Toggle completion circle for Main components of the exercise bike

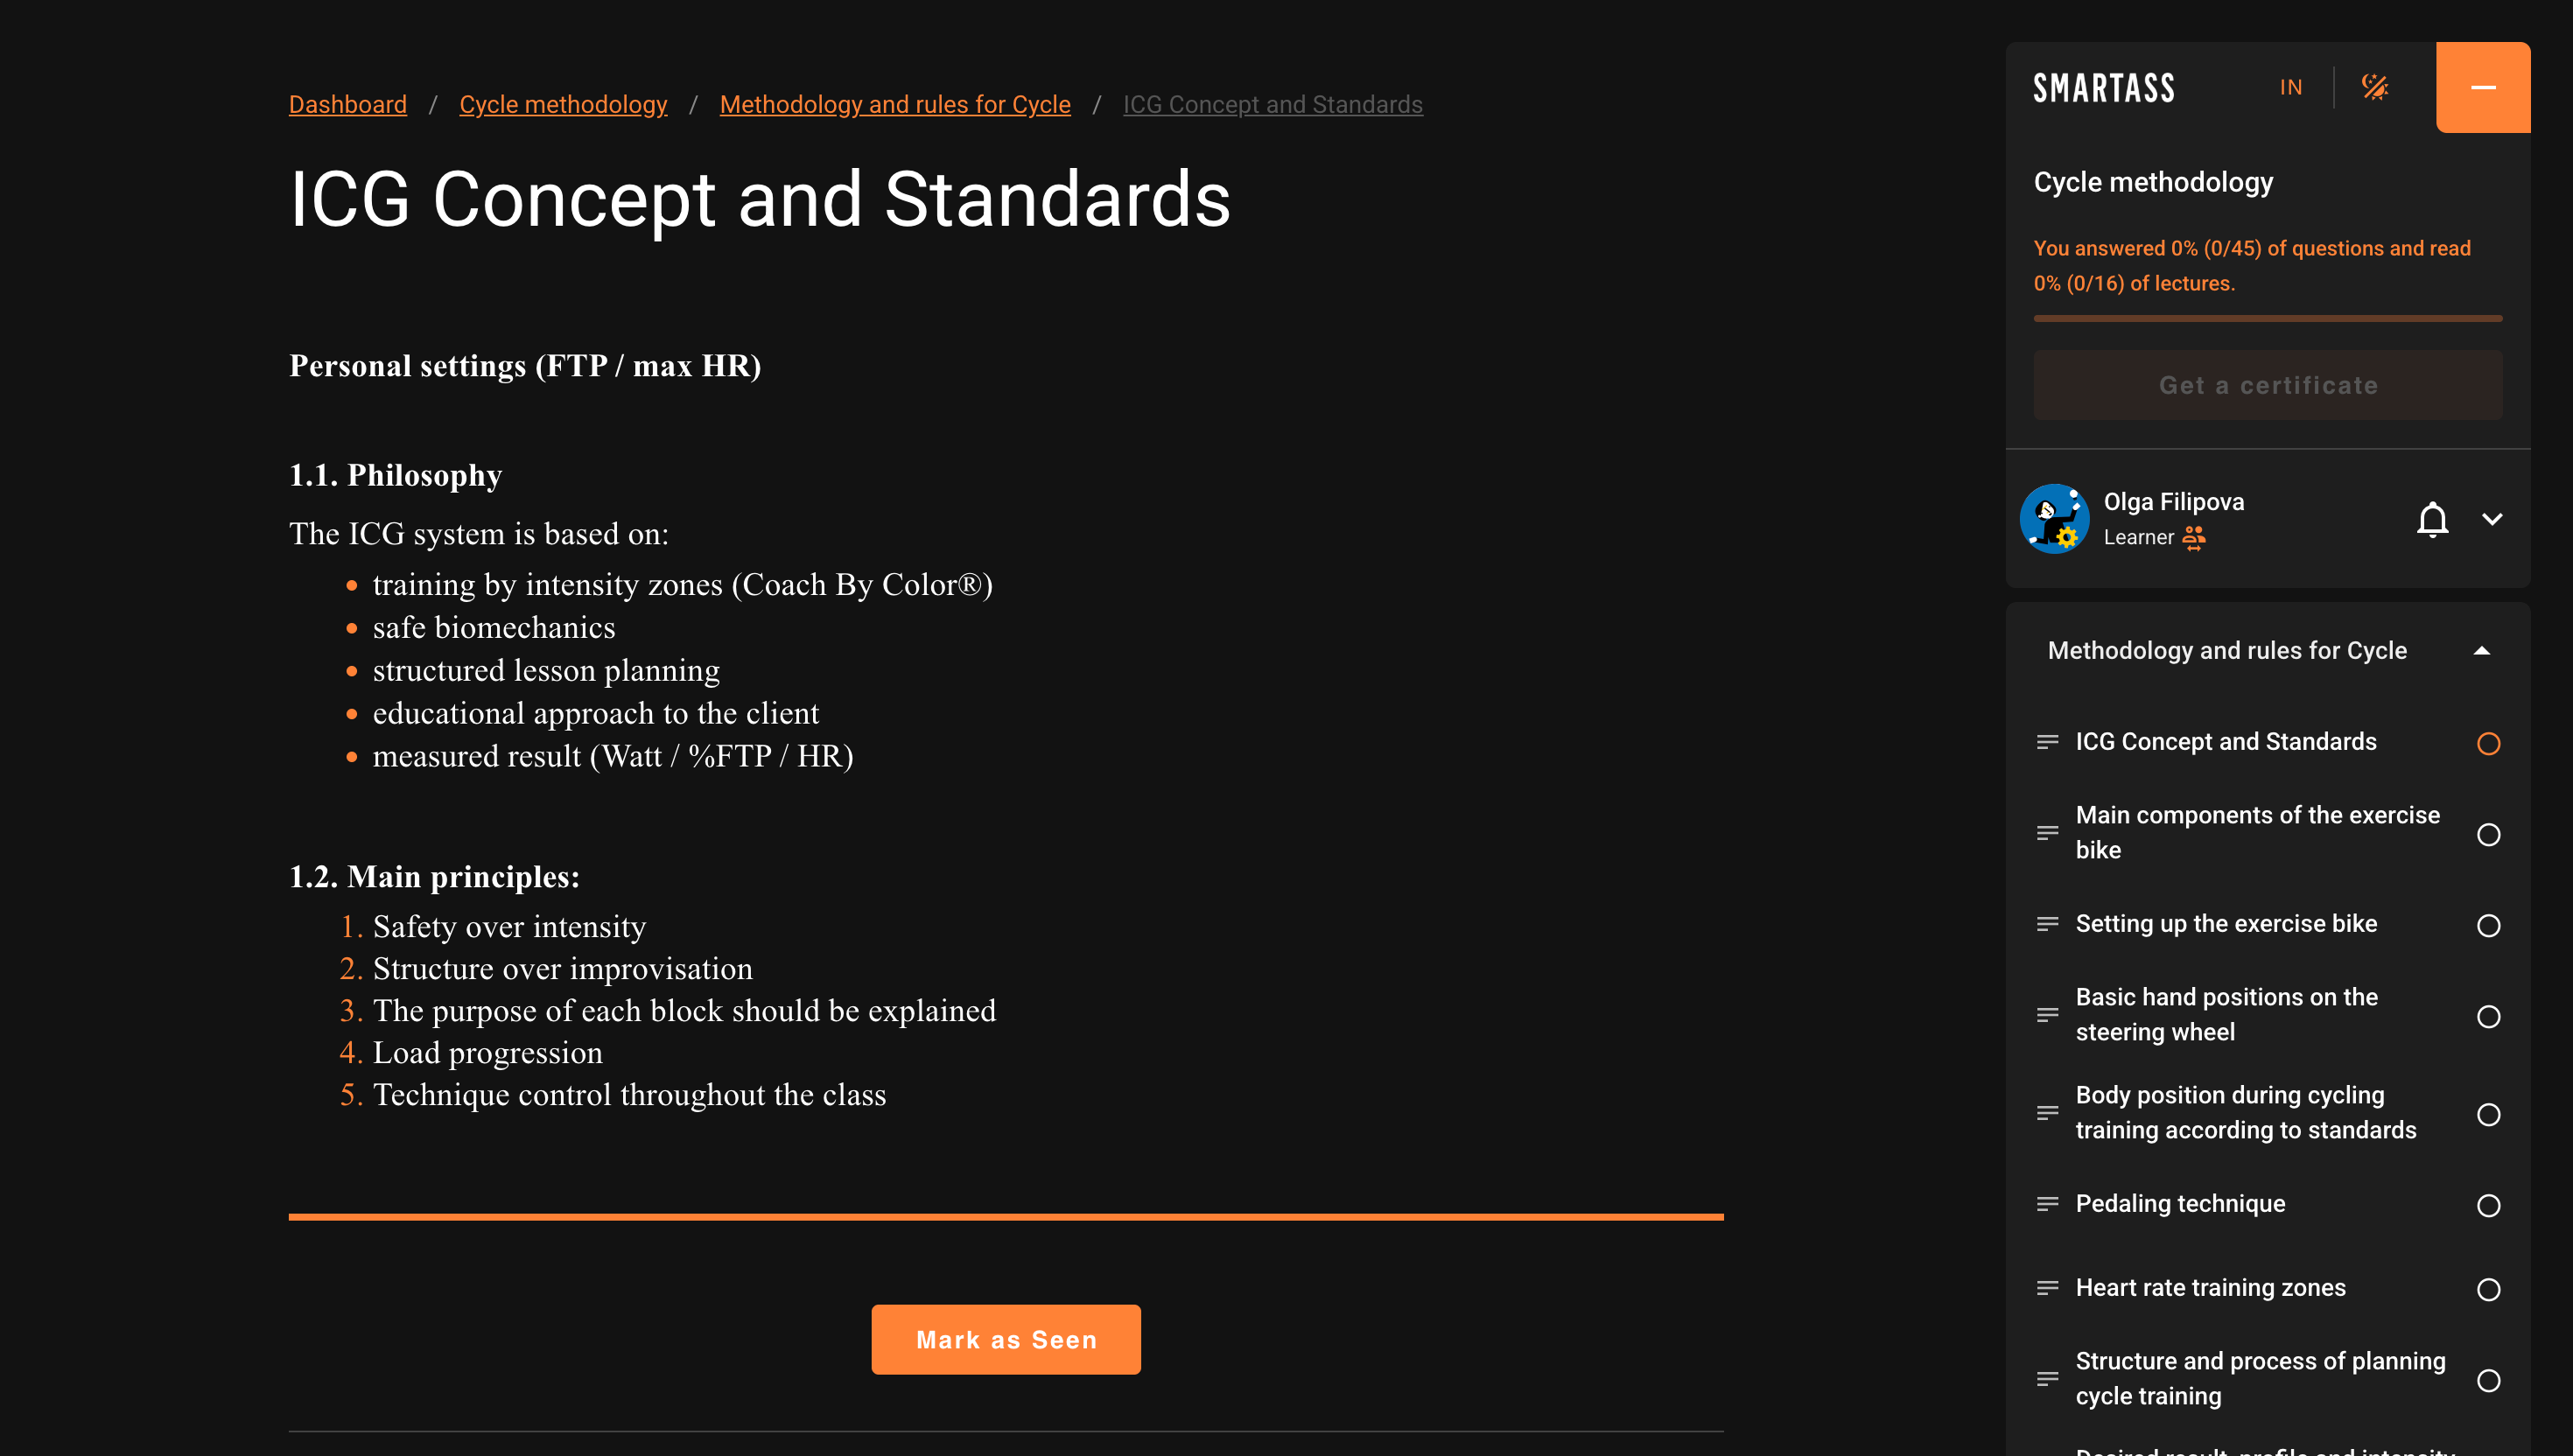2488,834
